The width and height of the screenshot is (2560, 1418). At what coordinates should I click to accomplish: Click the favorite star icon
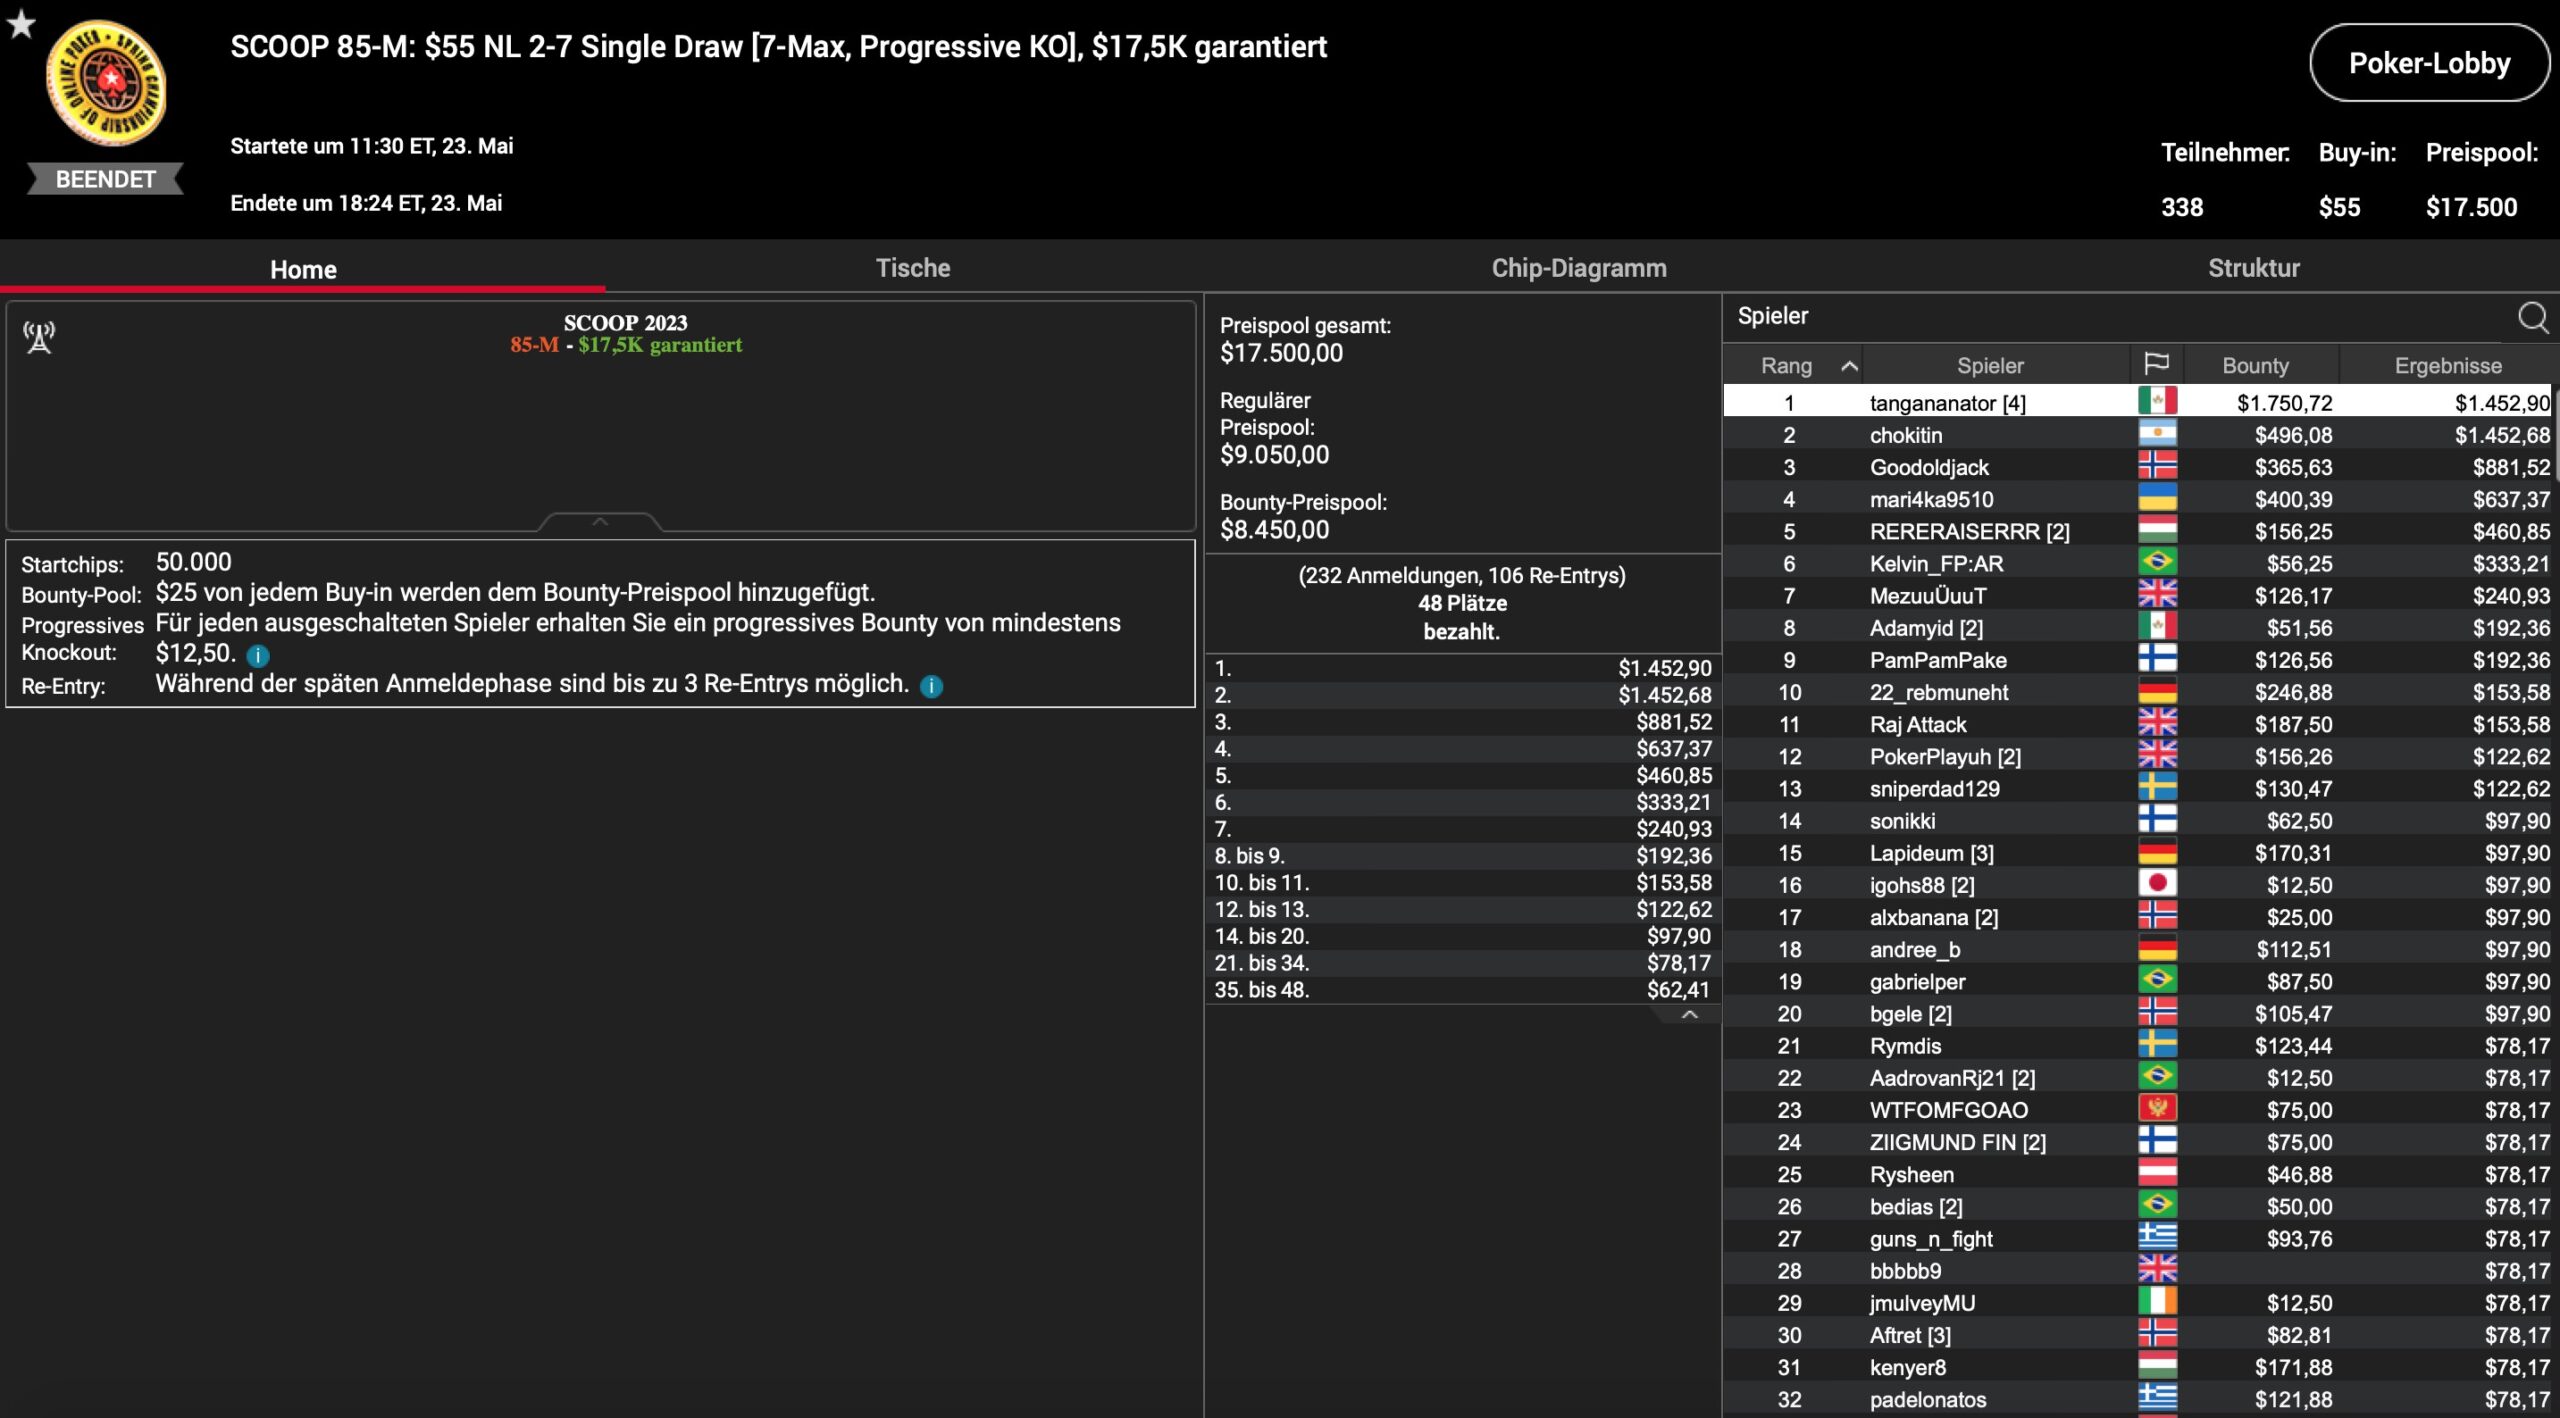point(21,24)
